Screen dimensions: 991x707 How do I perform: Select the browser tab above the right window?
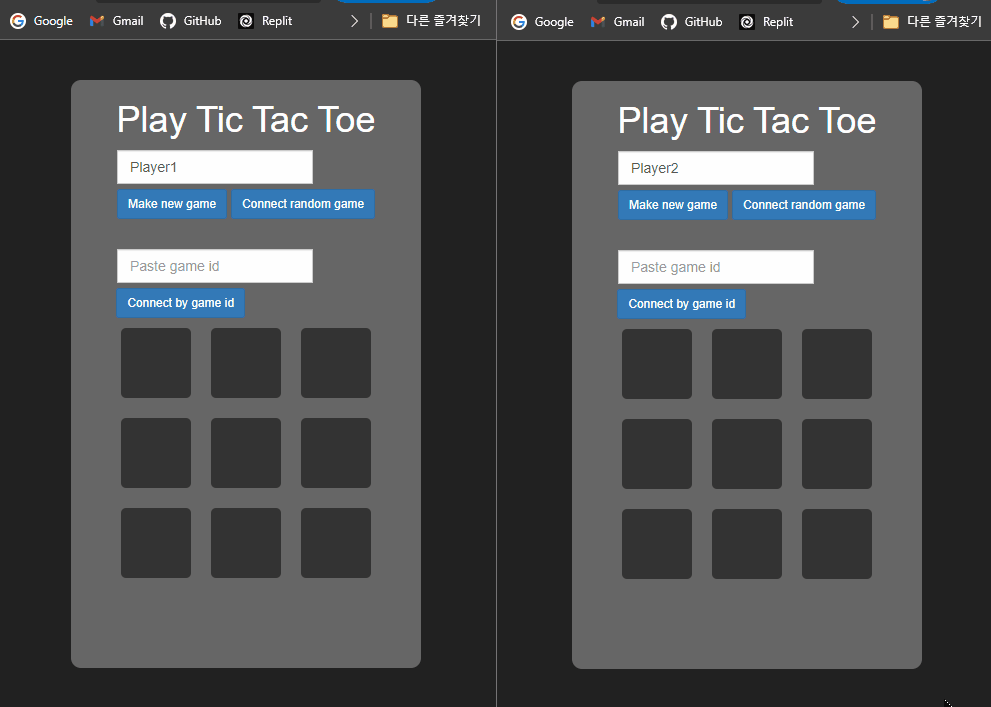pyautogui.click(x=886, y=3)
